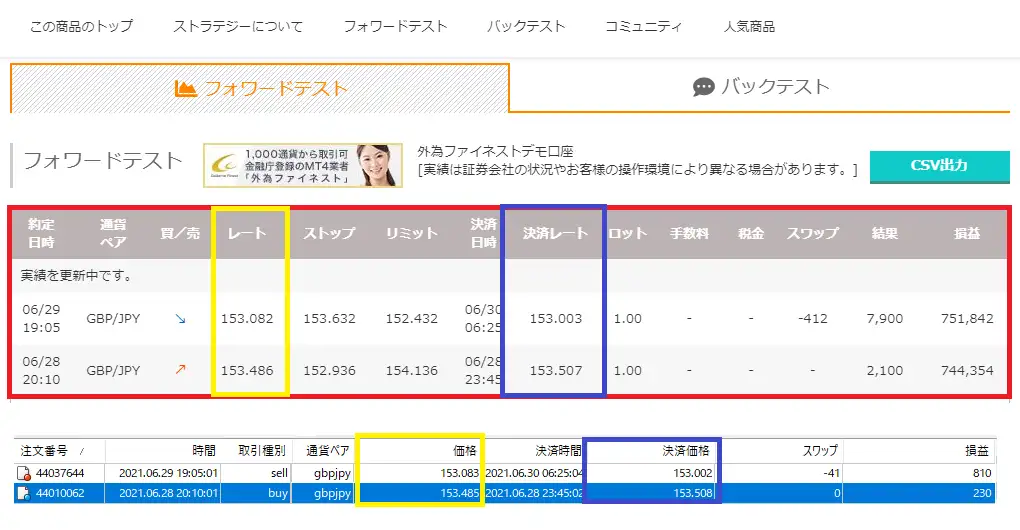Open the この商品のトップ menu item
Image resolution: width=1020 pixels, height=530 pixels.
pyautogui.click(x=81, y=26)
